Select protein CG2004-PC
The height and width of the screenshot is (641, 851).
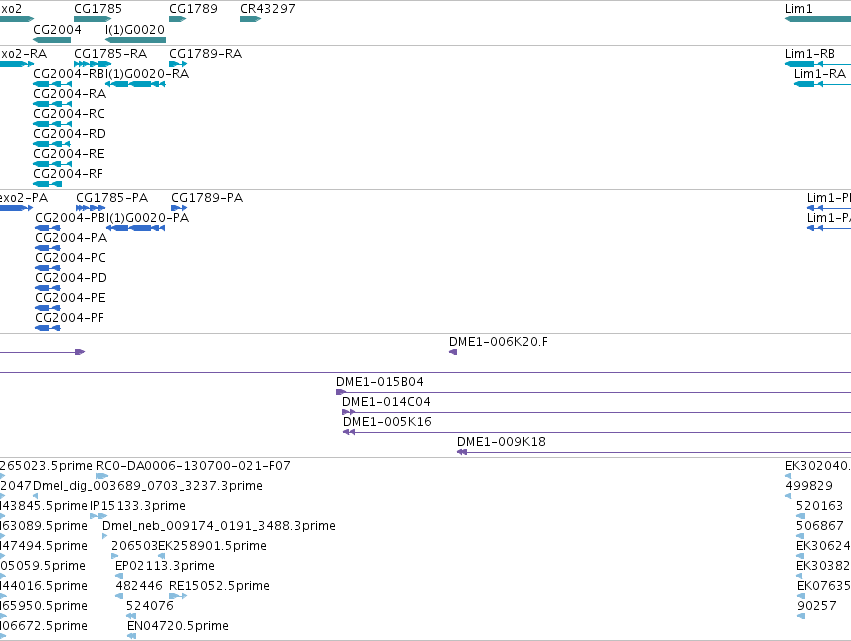click(x=48, y=269)
